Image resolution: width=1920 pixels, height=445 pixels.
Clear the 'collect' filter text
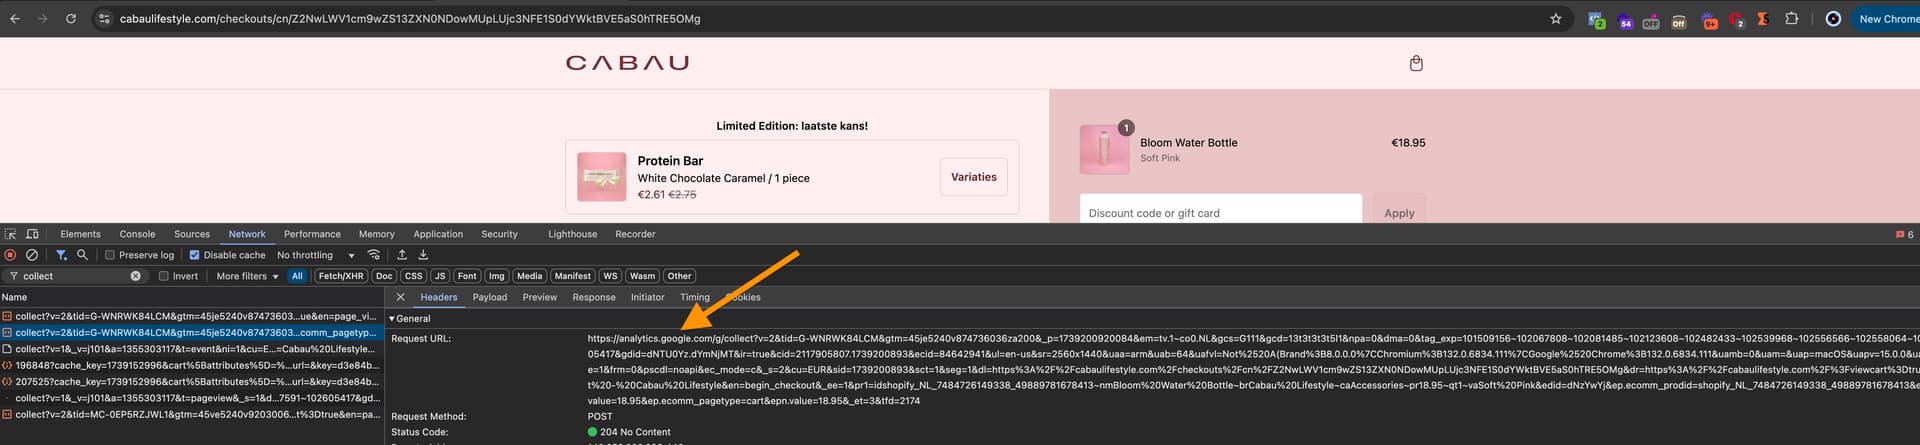pyautogui.click(x=136, y=276)
